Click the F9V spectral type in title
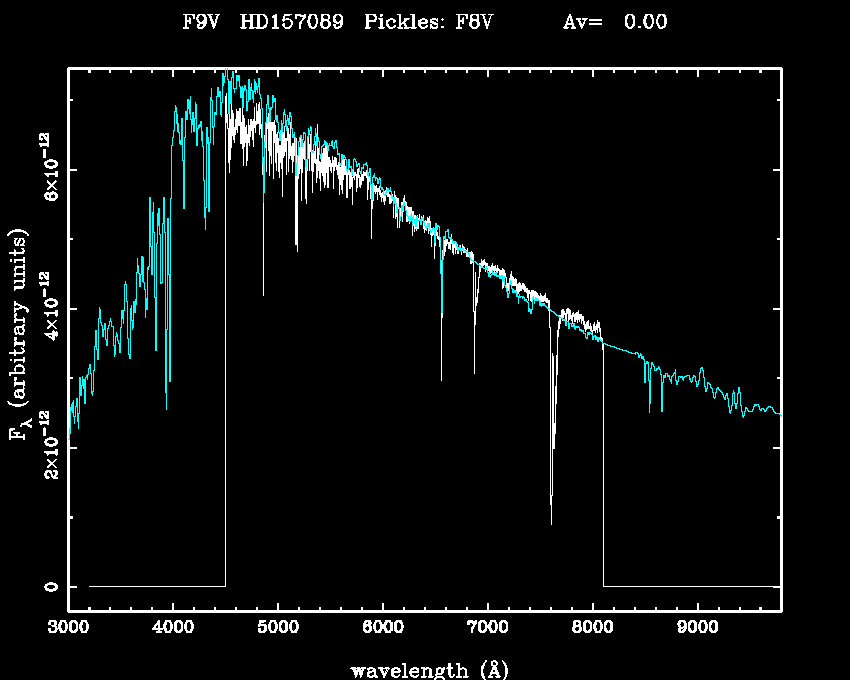The width and height of the screenshot is (850, 680). tap(203, 23)
